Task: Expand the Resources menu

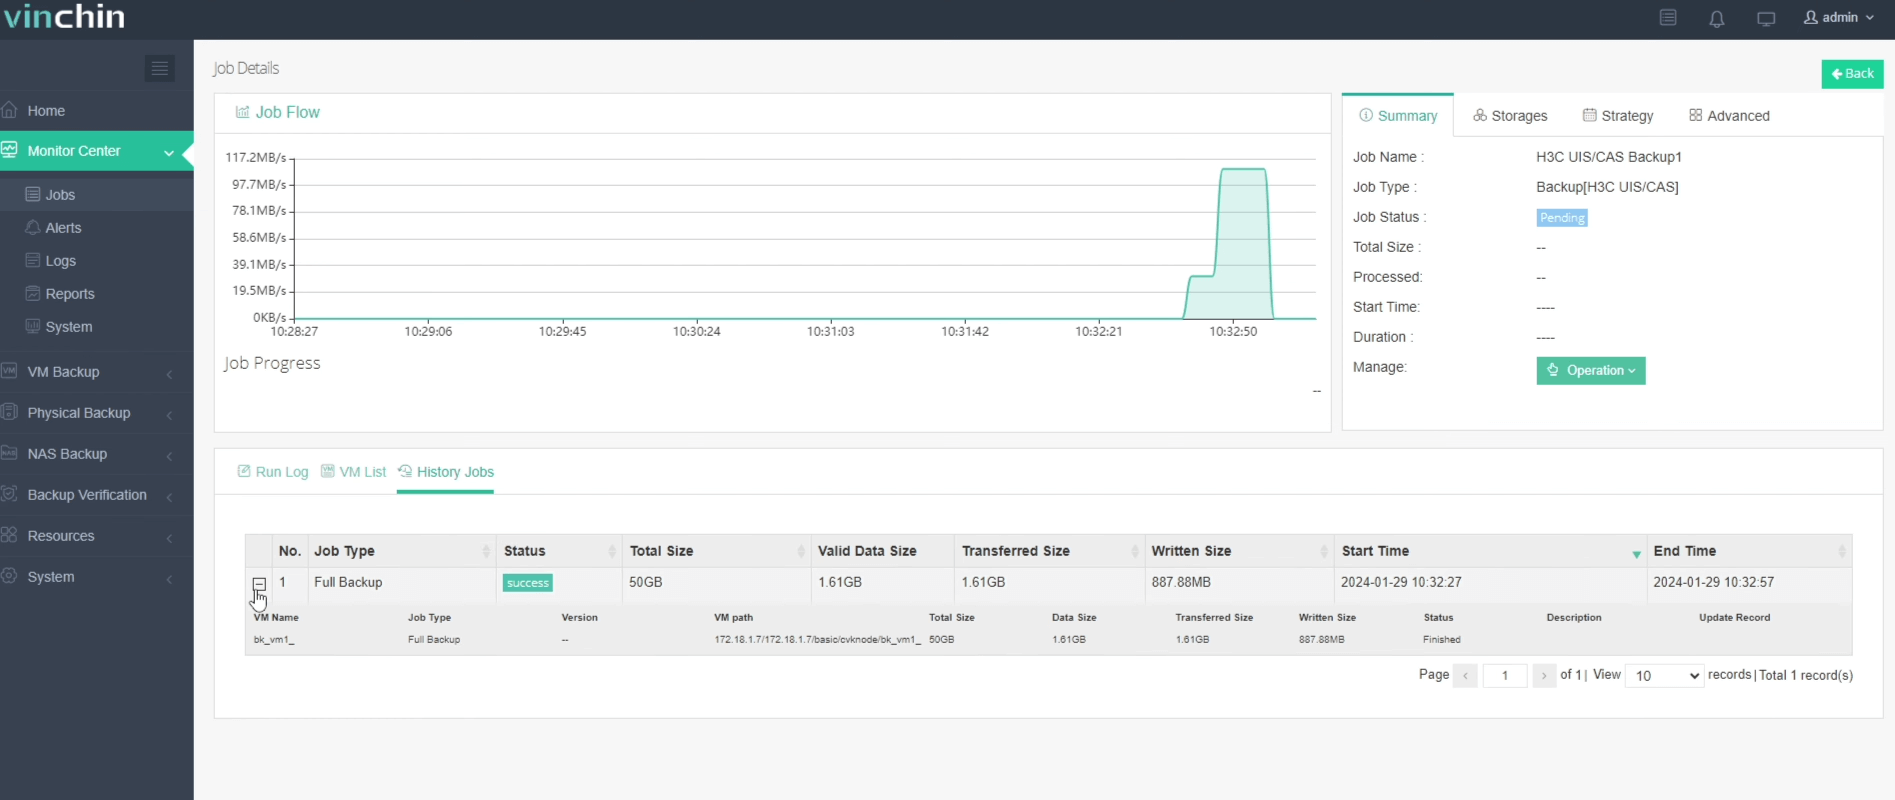Action: coord(96,536)
